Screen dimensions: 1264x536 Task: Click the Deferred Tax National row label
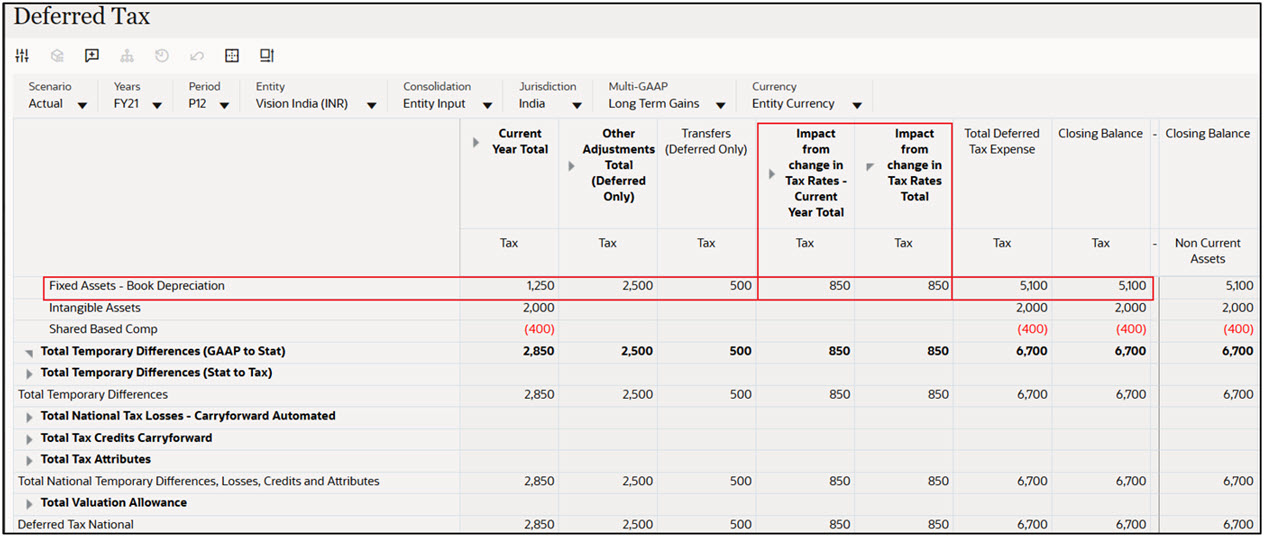tap(76, 524)
